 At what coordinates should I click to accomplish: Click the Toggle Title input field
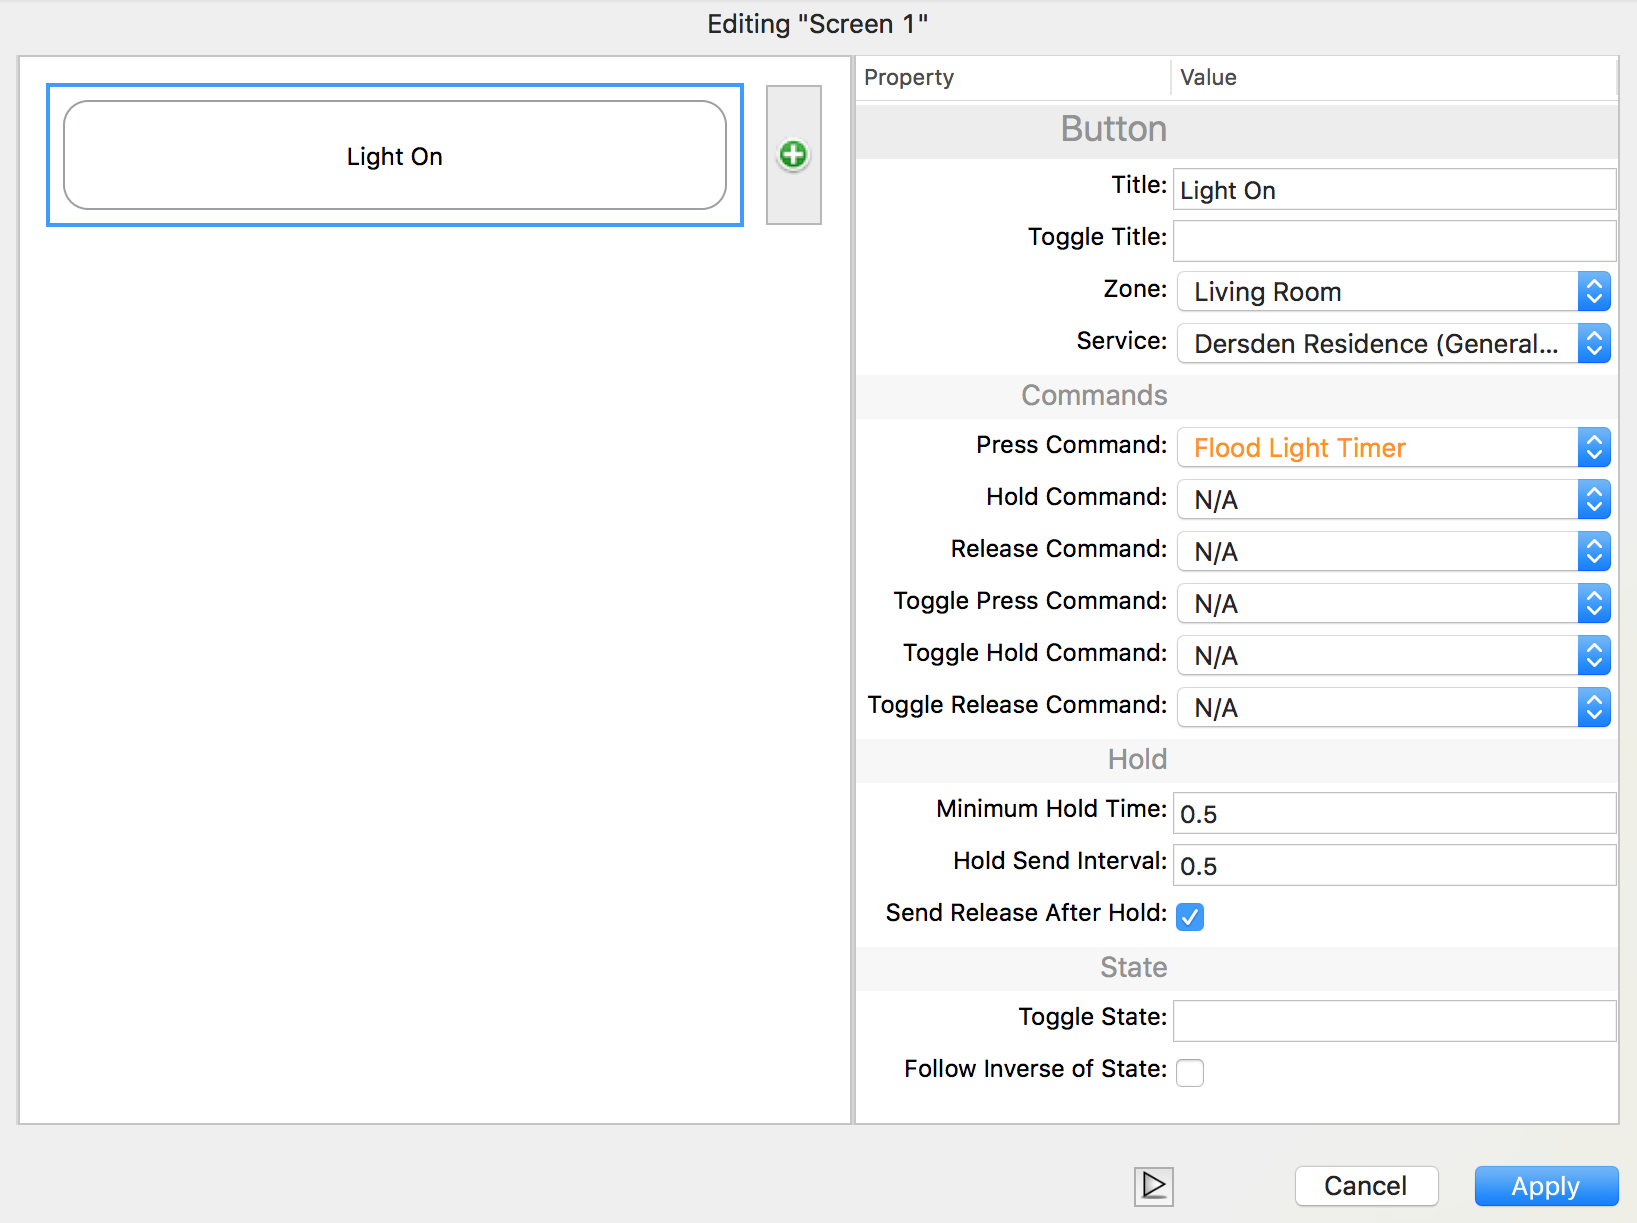coord(1393,241)
